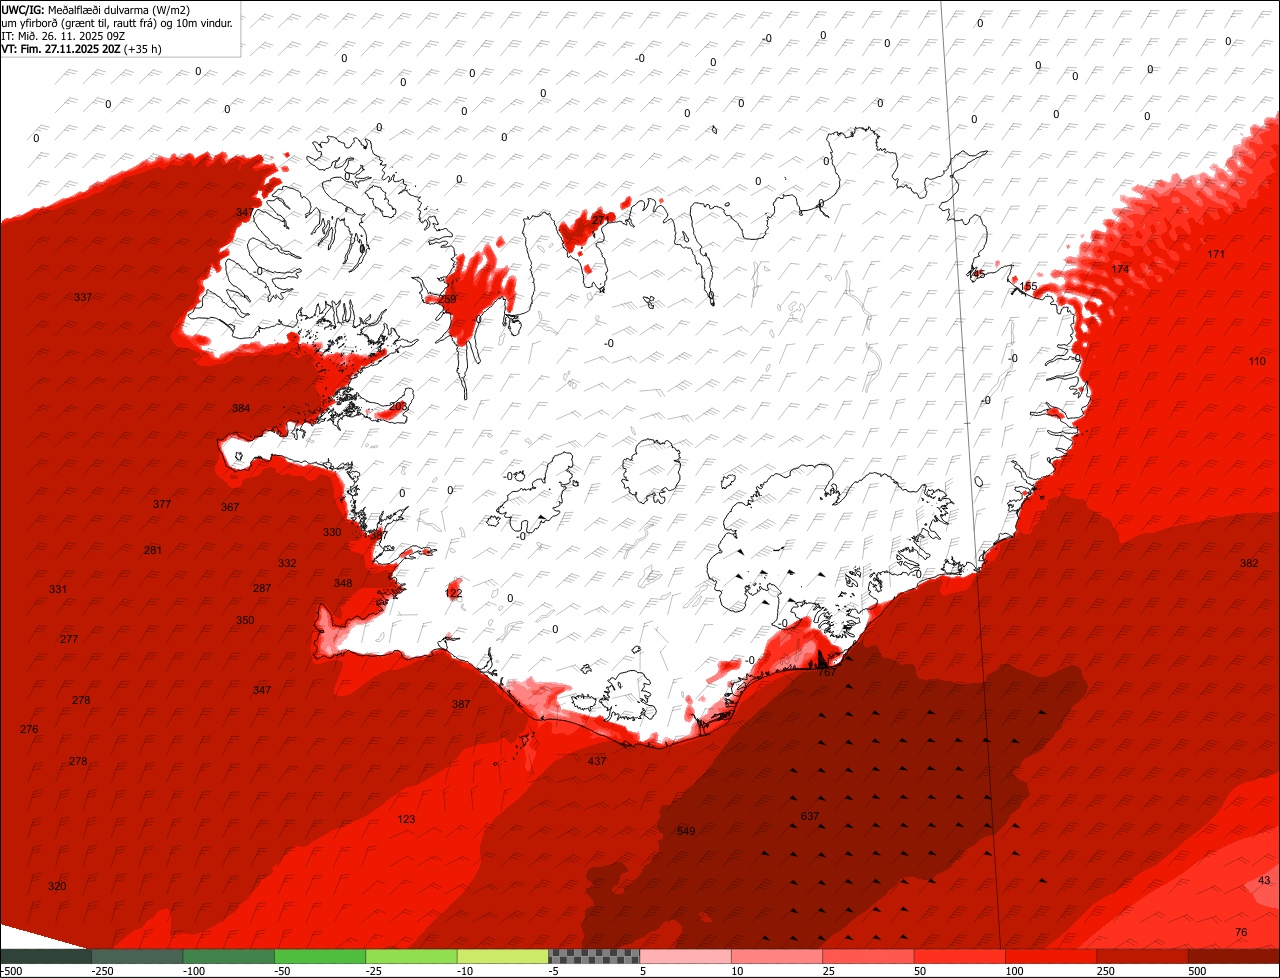Click the '-5' legend label
This screenshot has width=1280, height=978.
[x=555, y=971]
